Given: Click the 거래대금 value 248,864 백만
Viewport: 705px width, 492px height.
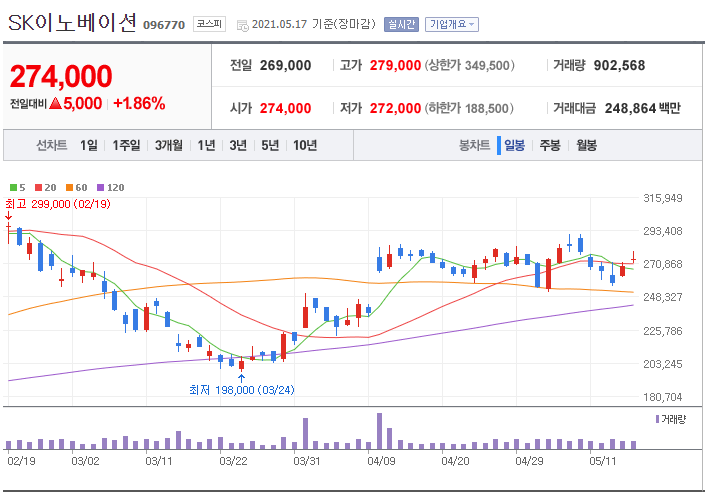Looking at the screenshot, I should point(643,108).
